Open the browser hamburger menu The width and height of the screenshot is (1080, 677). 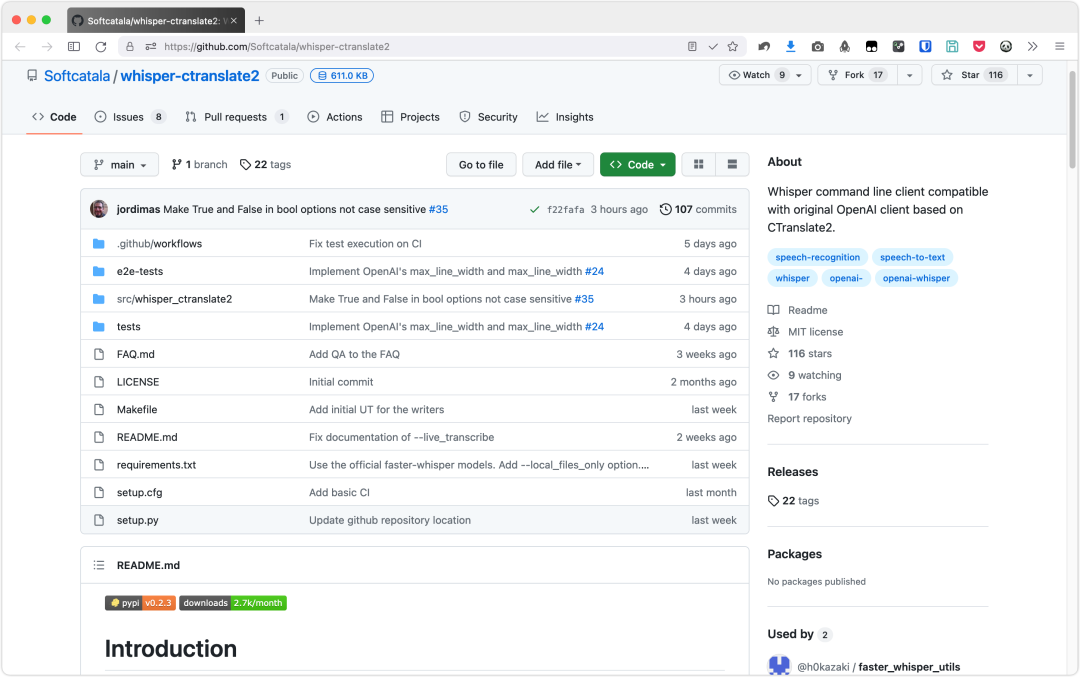click(x=1059, y=47)
